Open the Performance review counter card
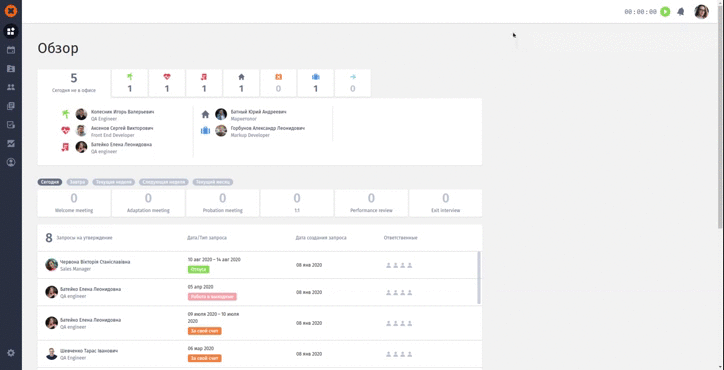The height and width of the screenshot is (370, 724). pyautogui.click(x=371, y=203)
